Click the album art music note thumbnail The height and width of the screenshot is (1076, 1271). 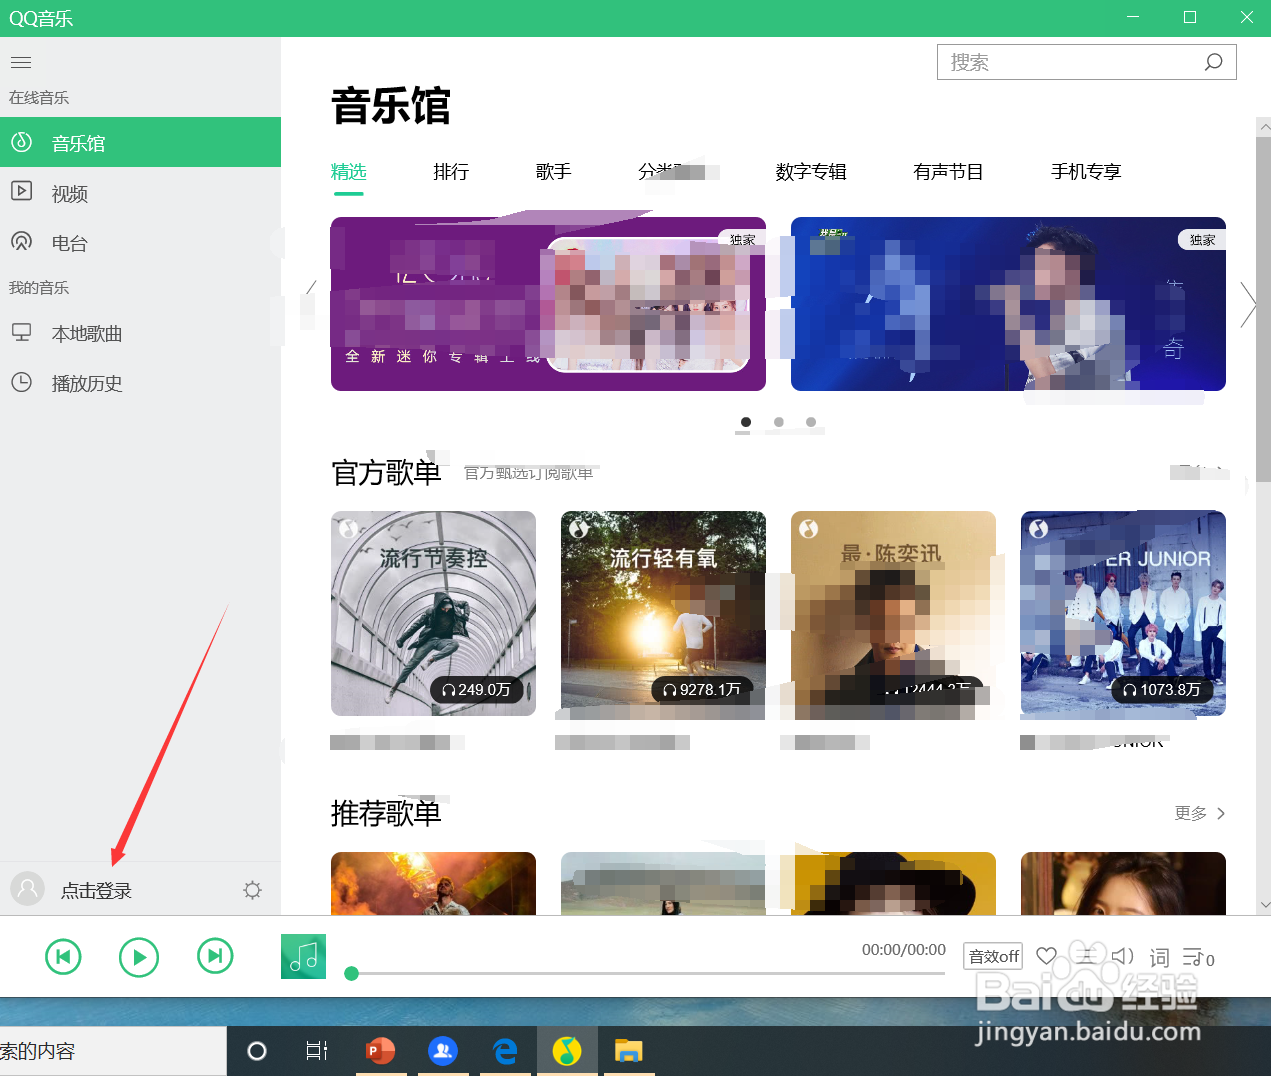(303, 956)
